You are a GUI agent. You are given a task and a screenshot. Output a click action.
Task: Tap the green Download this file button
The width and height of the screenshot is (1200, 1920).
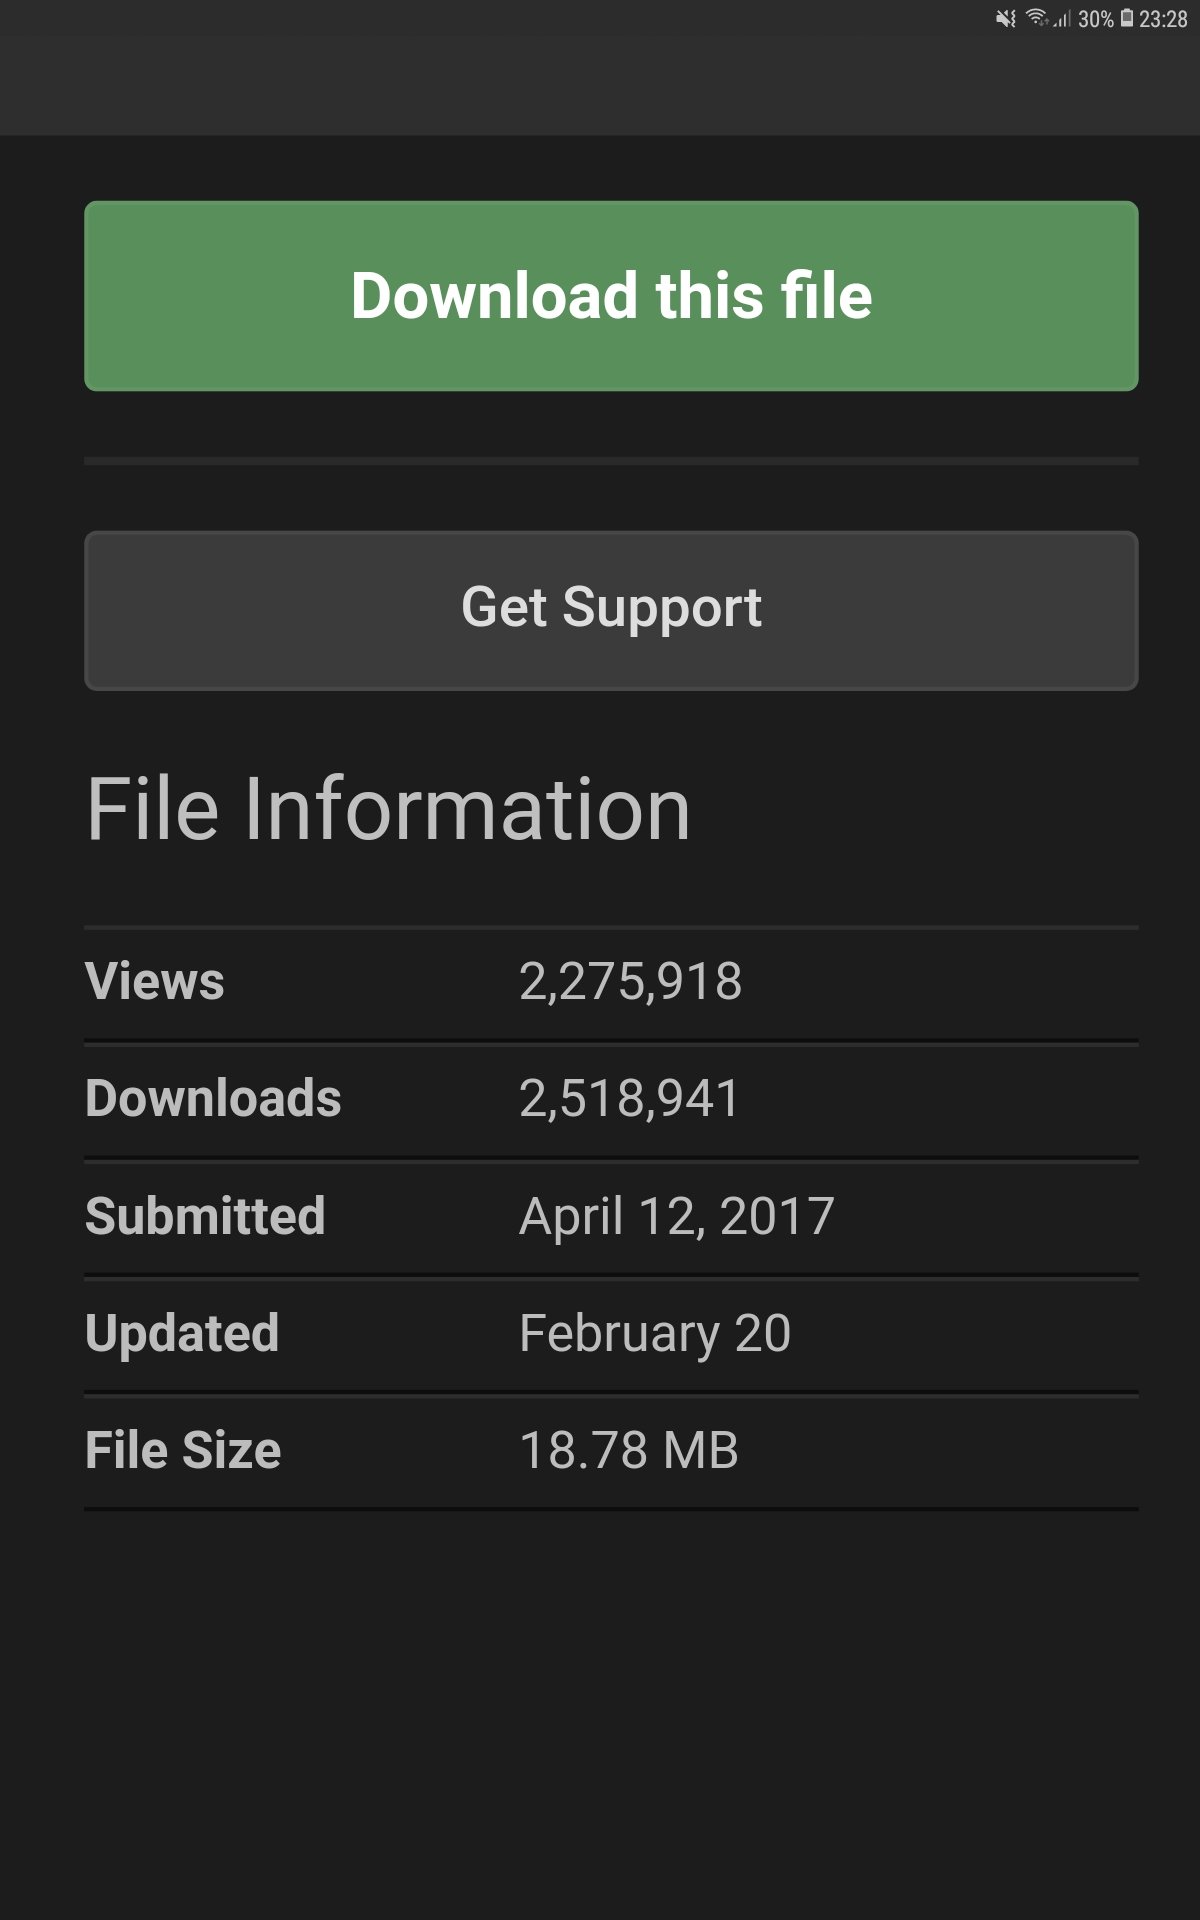click(611, 296)
